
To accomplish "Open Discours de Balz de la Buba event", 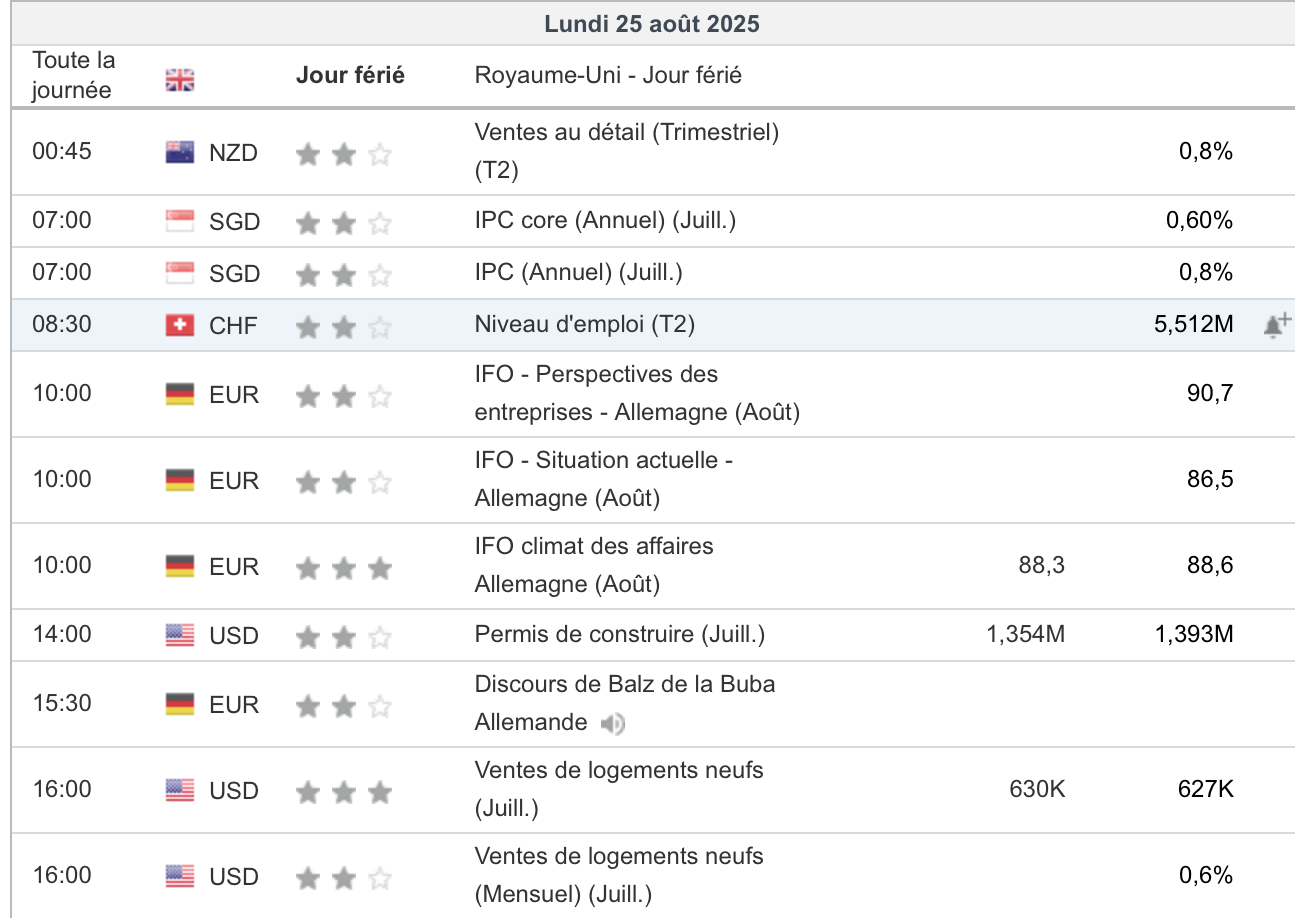I will [624, 685].
